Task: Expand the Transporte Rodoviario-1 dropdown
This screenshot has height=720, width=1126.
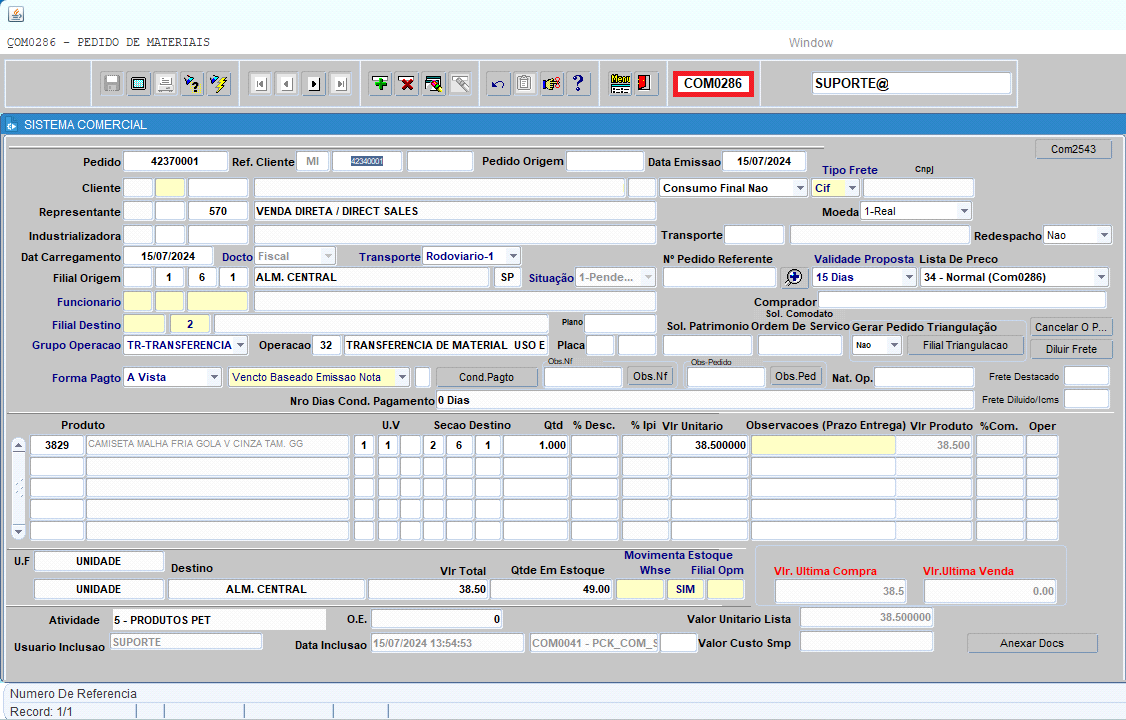Action: (513, 256)
